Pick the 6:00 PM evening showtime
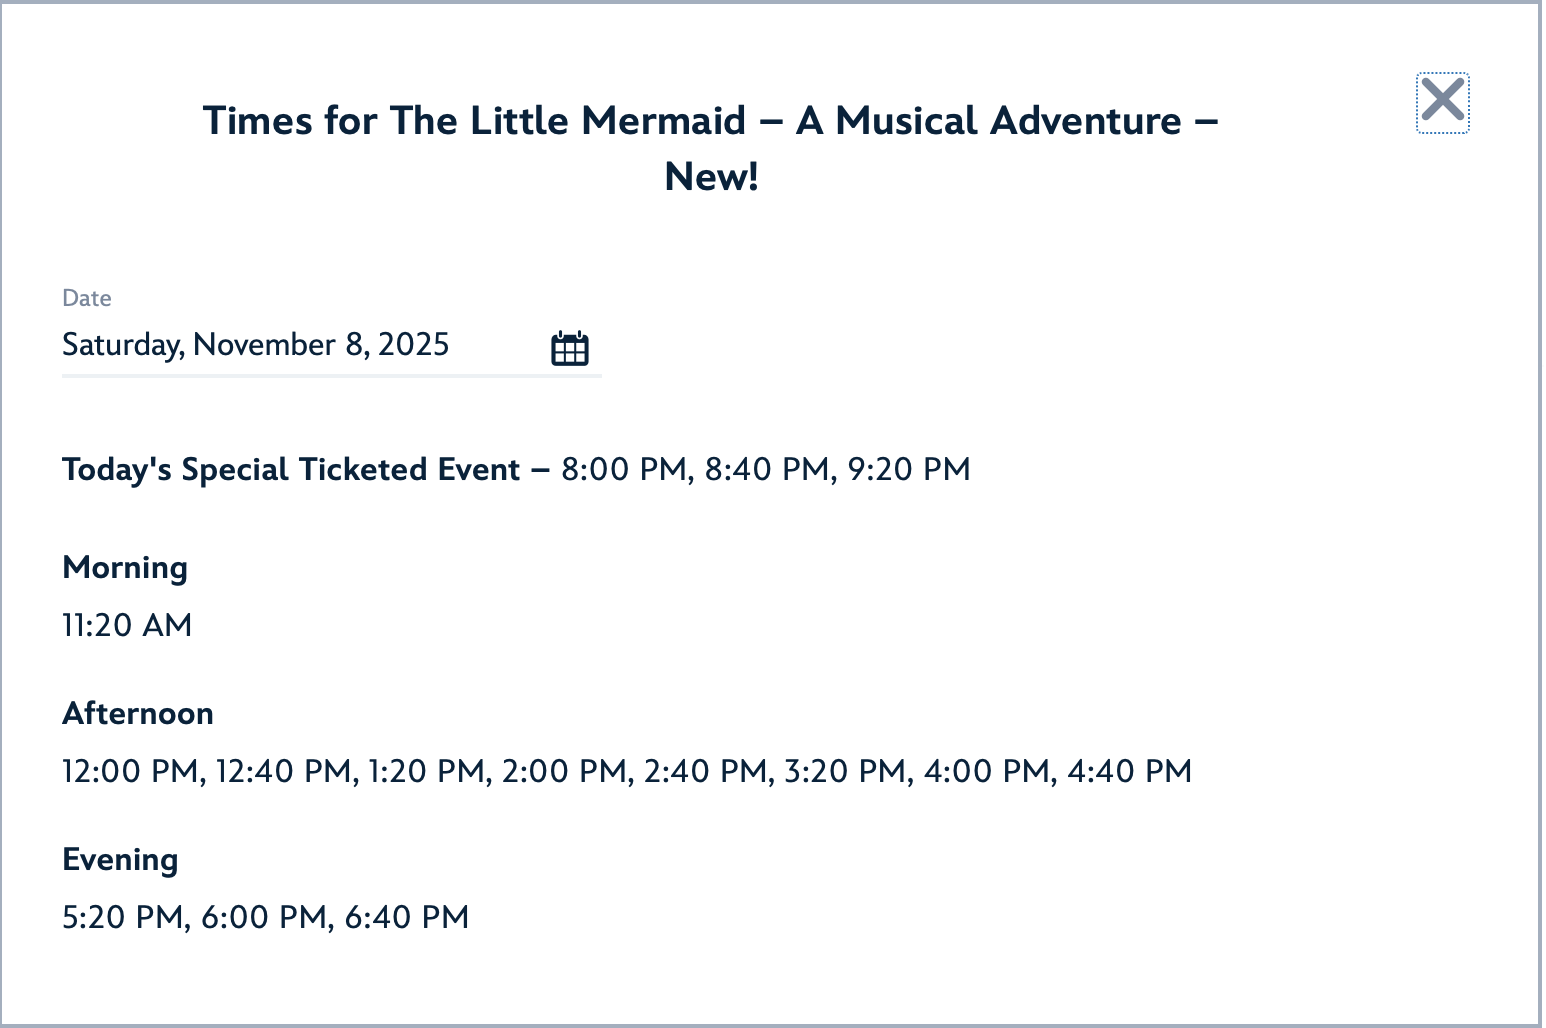 [x=264, y=917]
